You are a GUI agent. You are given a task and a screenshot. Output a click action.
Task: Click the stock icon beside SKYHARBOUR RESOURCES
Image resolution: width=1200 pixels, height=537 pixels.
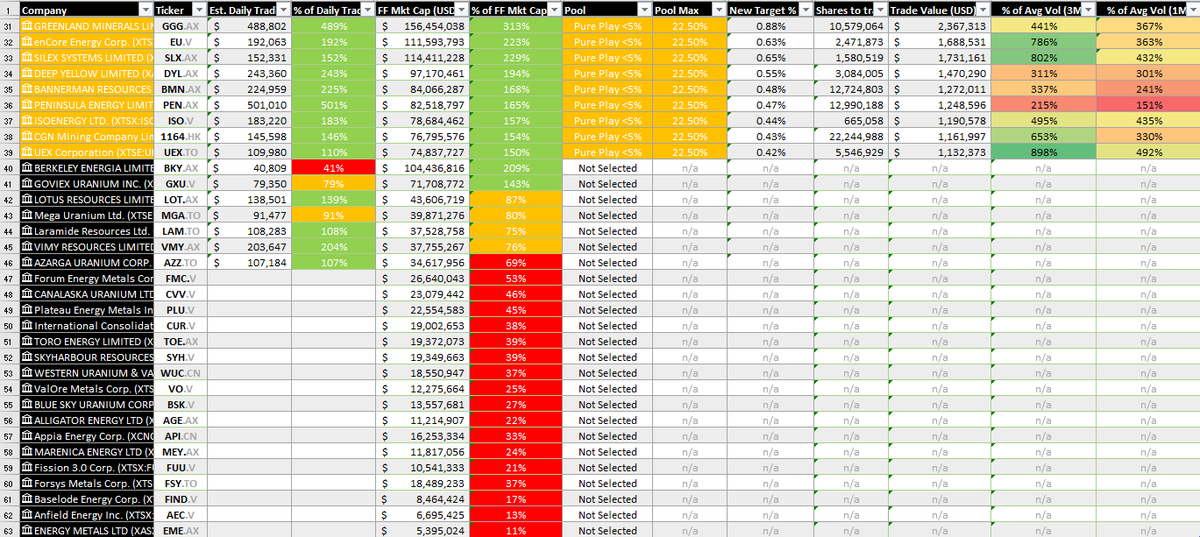[x=26, y=358]
